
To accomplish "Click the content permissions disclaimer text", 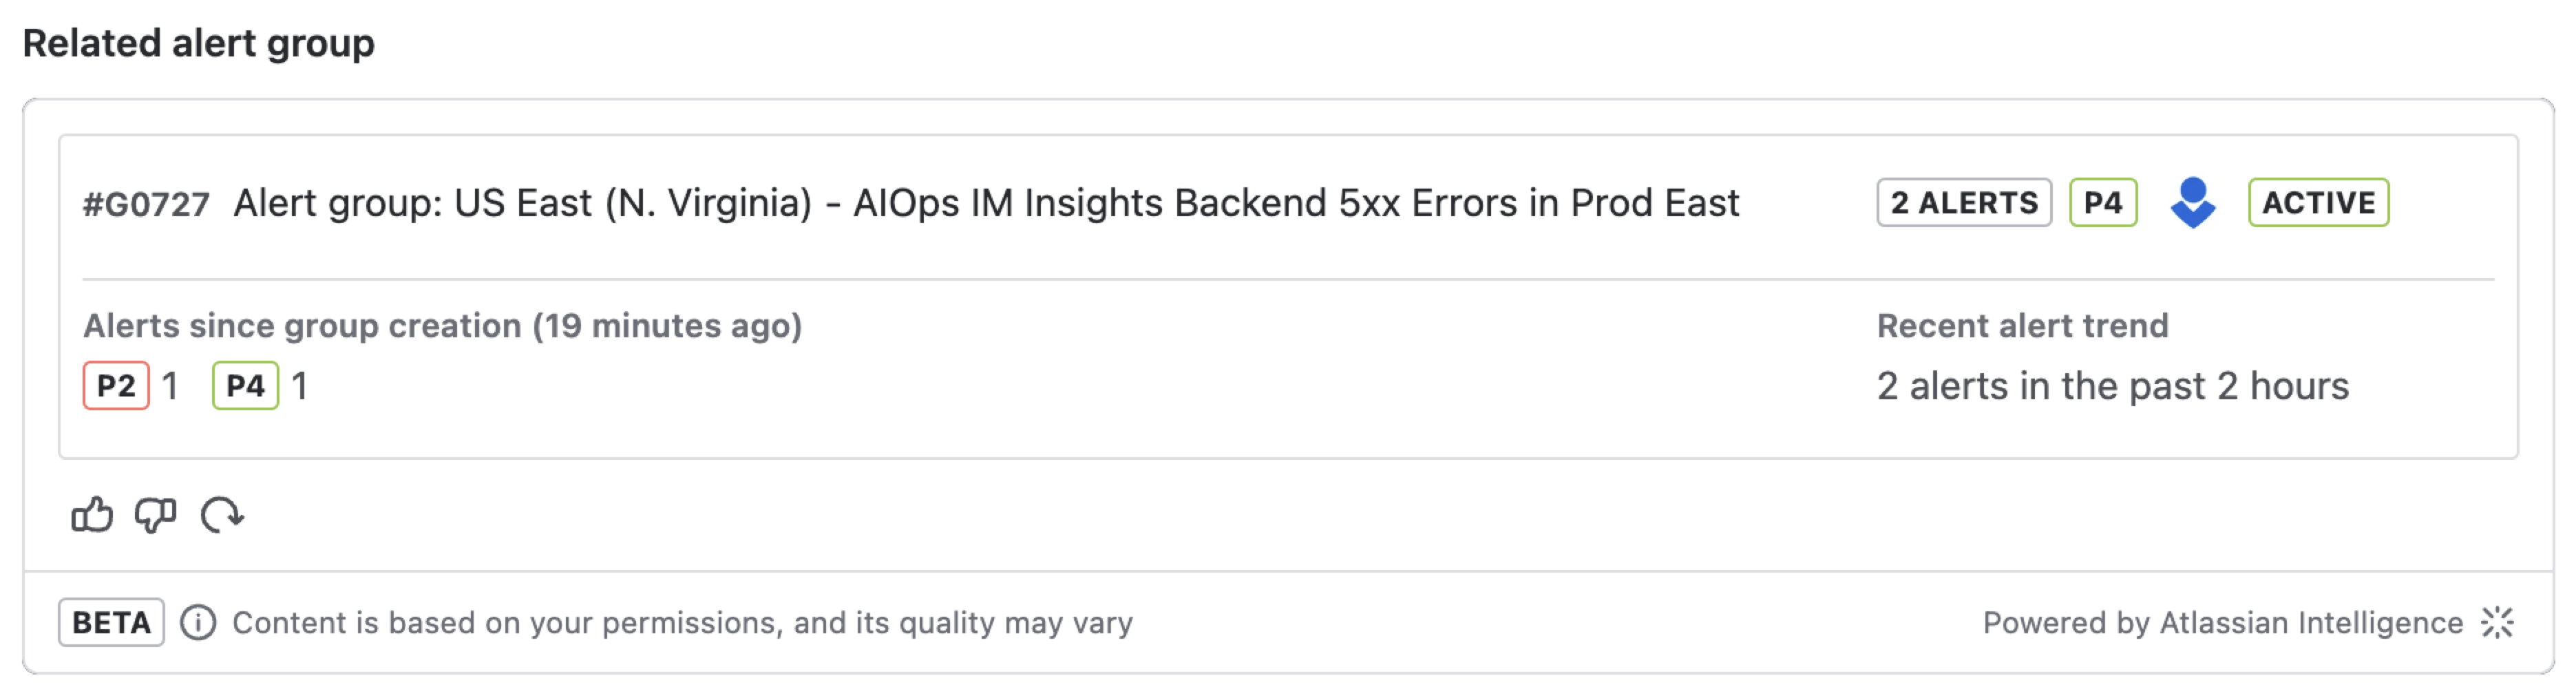I will coord(682,622).
